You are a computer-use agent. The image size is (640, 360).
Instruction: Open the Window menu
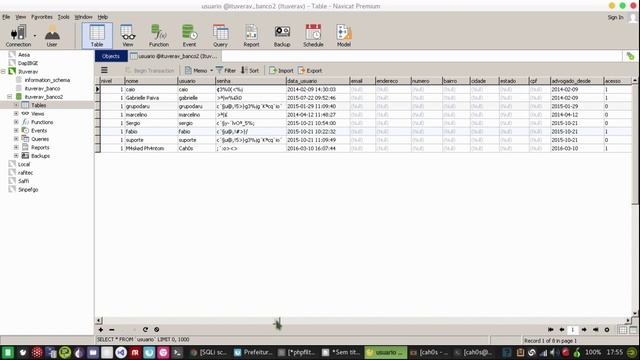(83, 17)
